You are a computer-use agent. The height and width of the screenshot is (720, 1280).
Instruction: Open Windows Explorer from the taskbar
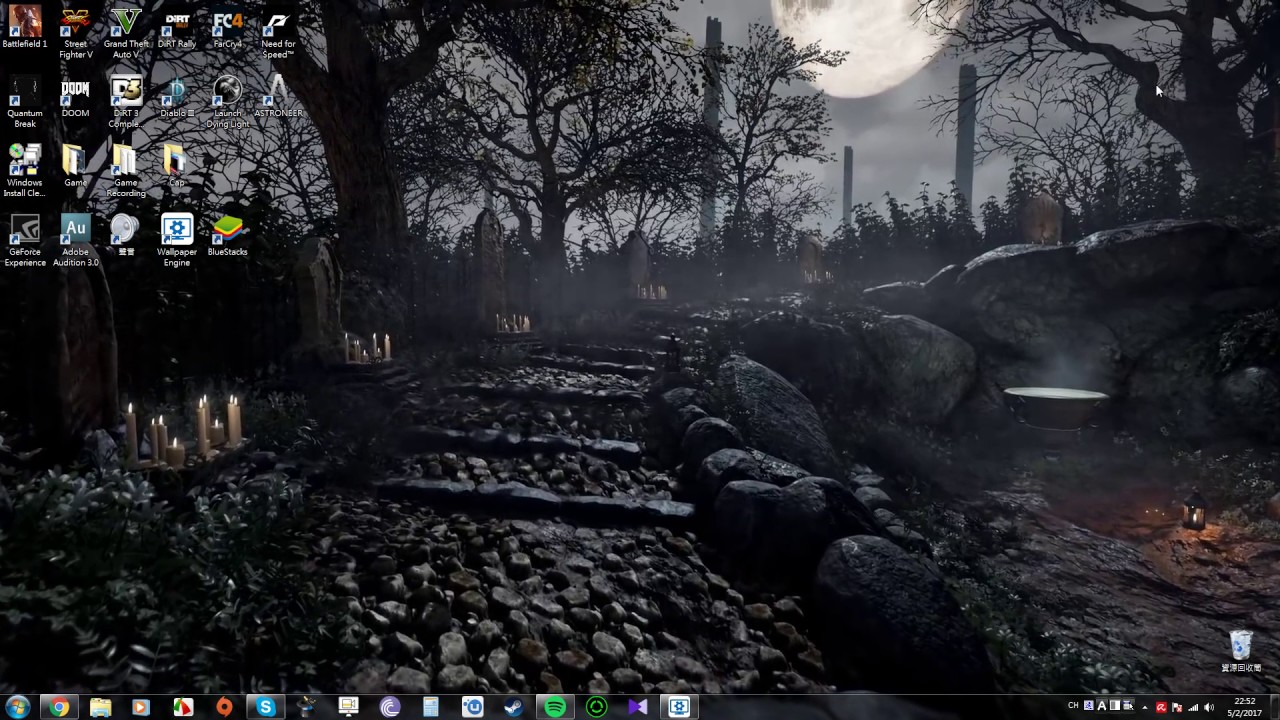coord(101,707)
